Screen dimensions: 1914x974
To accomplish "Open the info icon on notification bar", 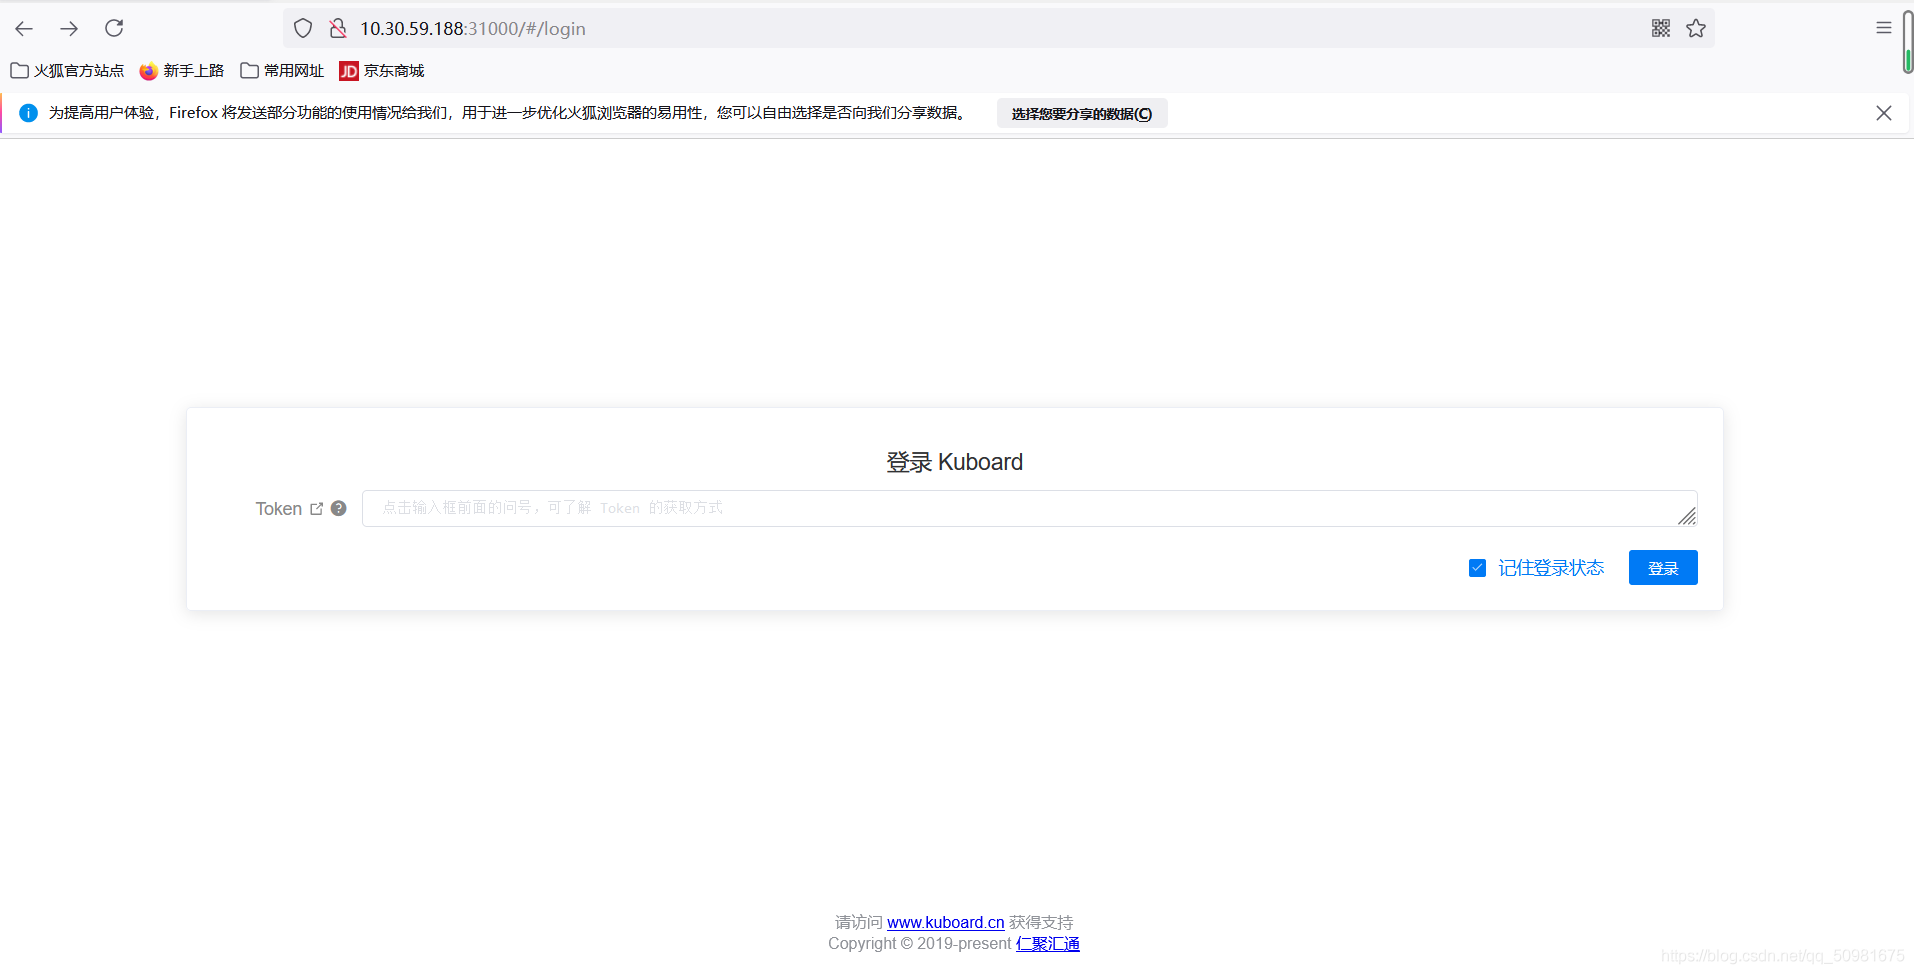I will click(28, 113).
